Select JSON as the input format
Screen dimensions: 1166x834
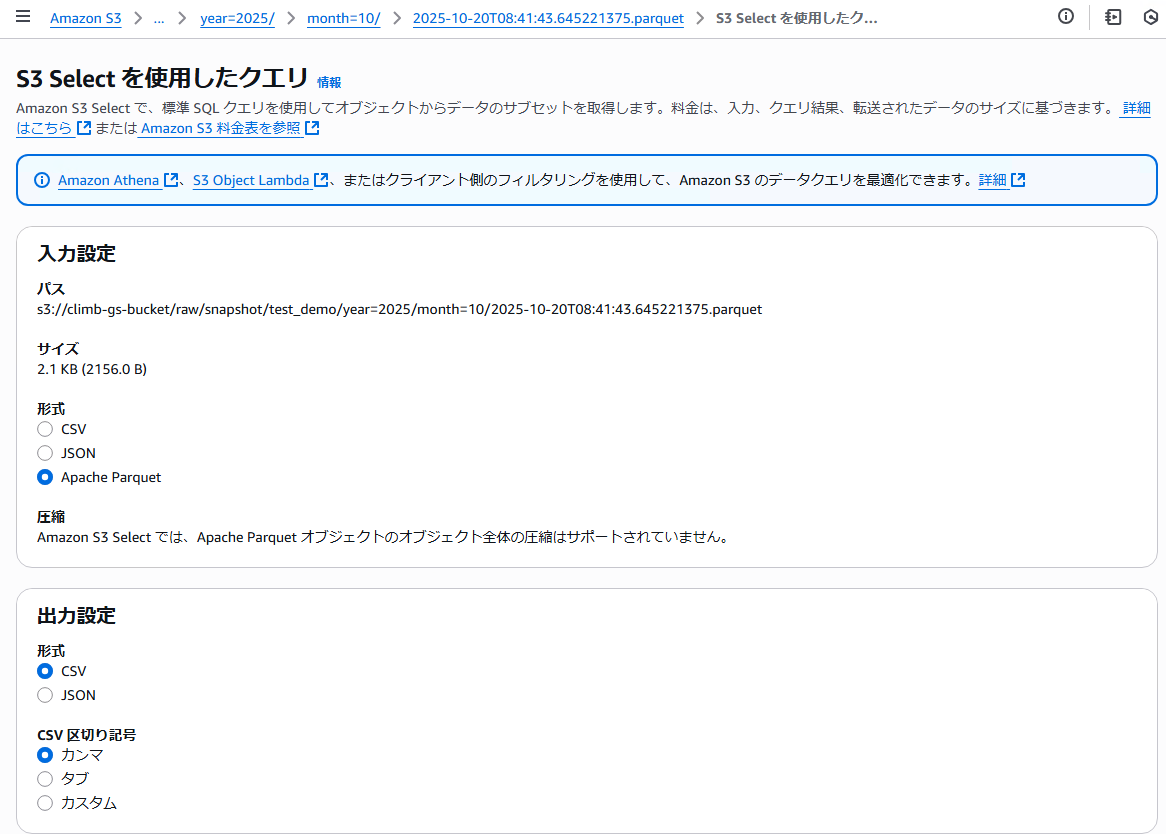pyautogui.click(x=45, y=453)
